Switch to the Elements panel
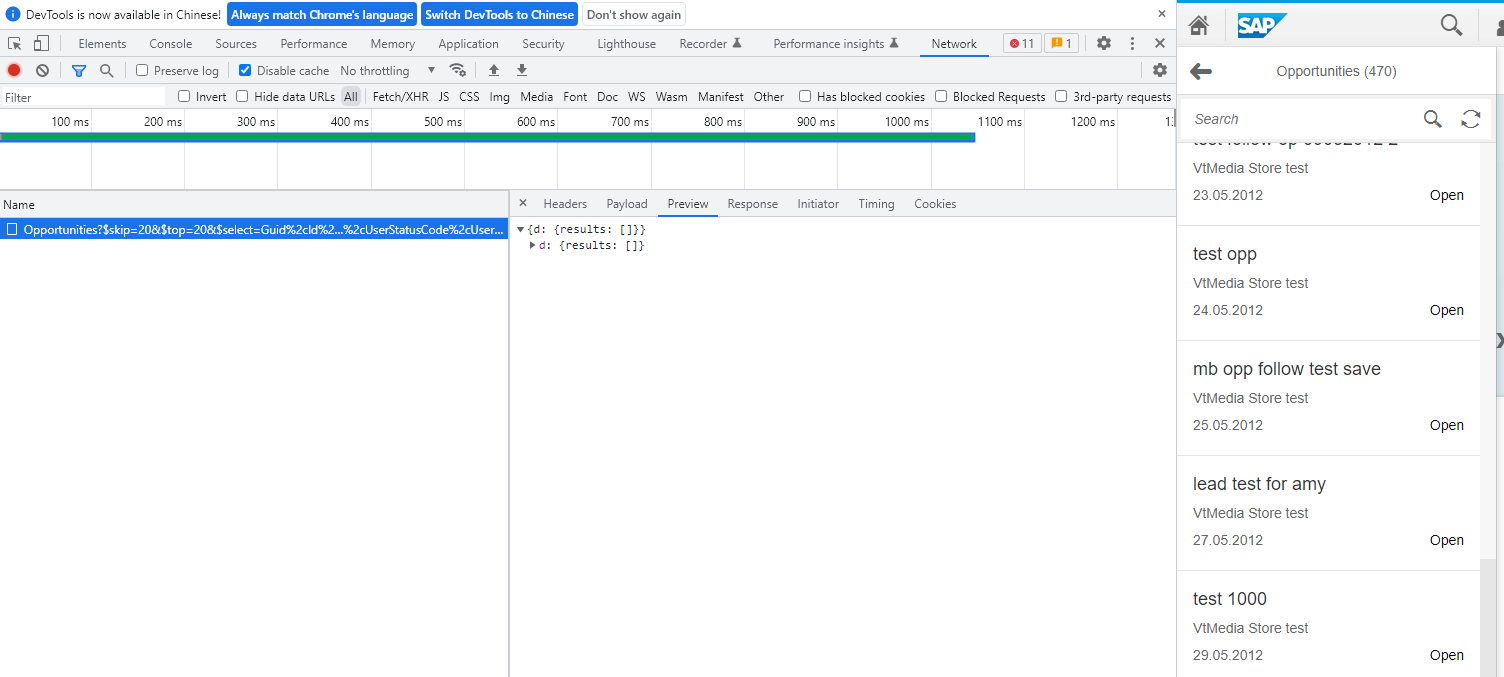1504x677 pixels. click(102, 43)
